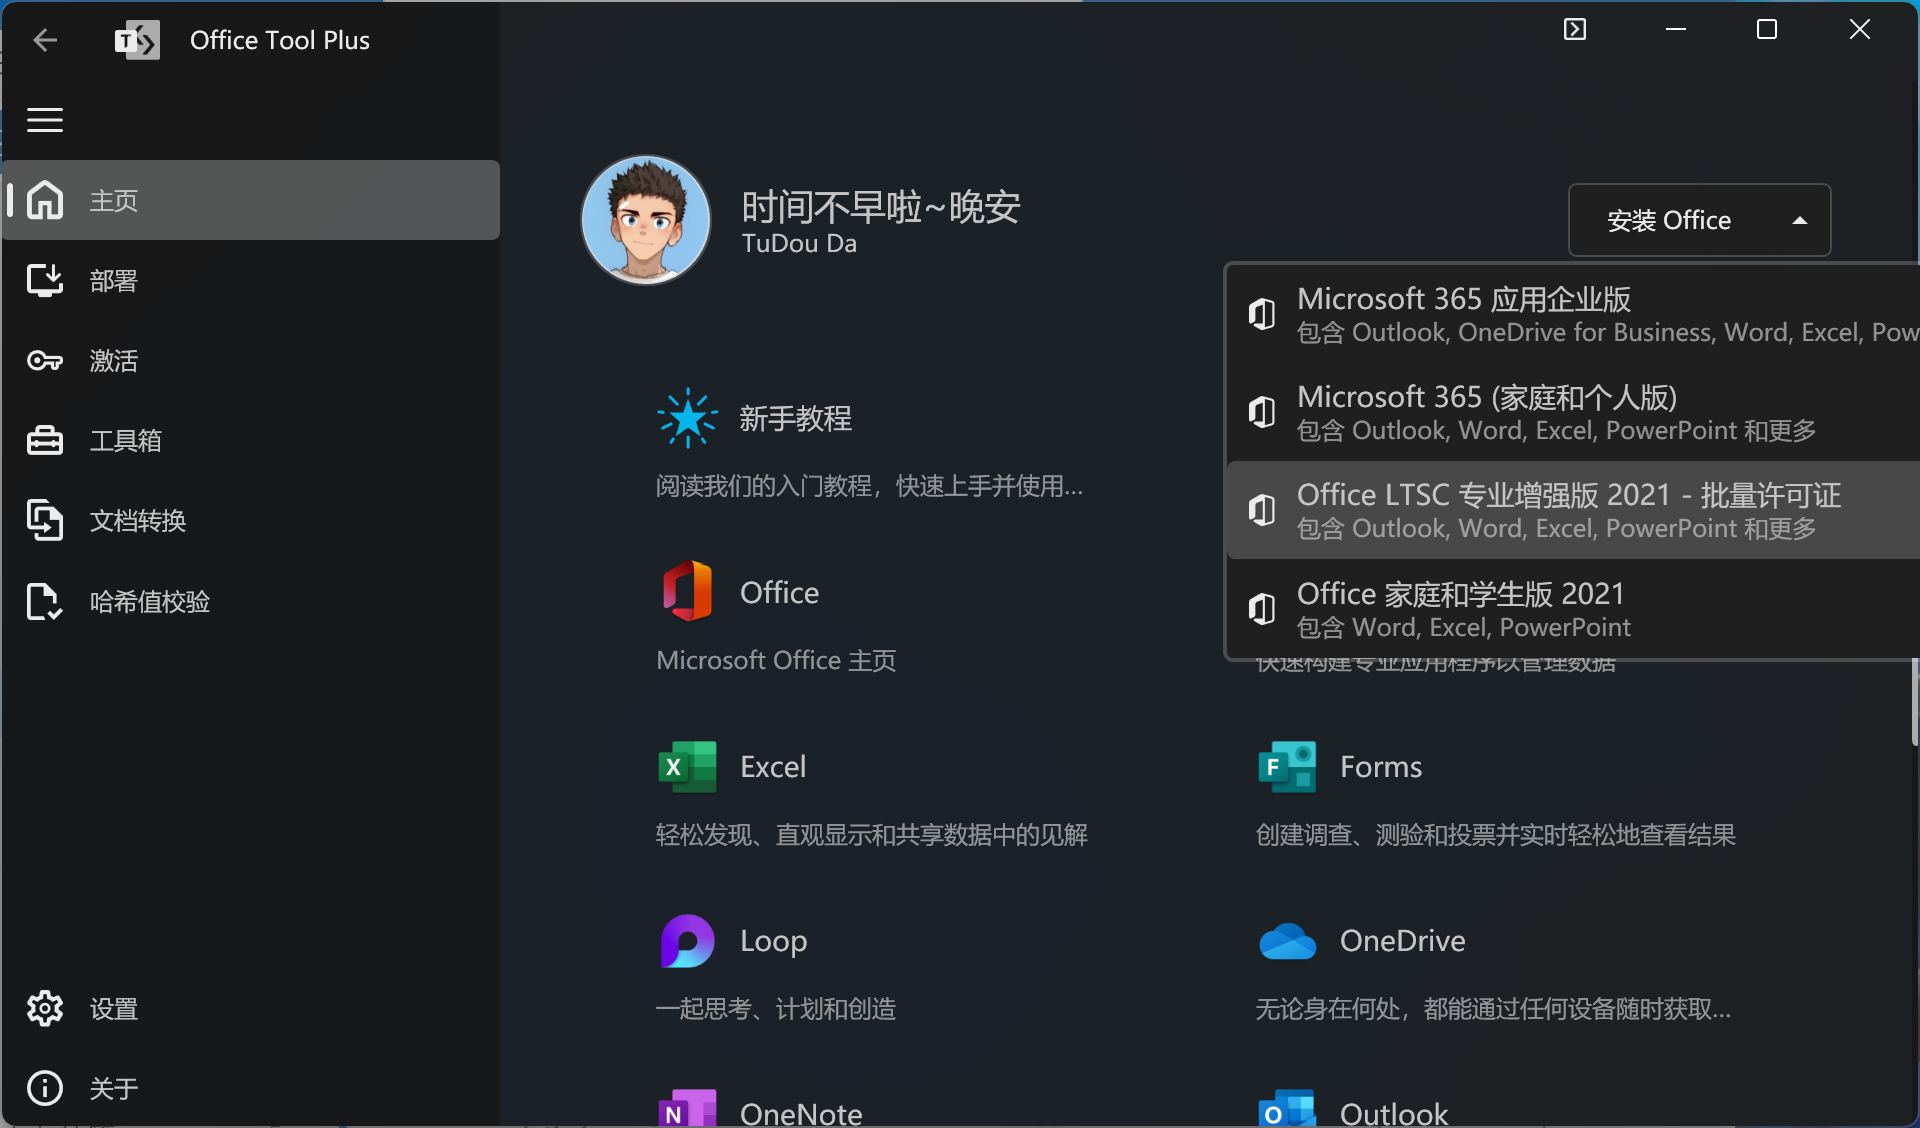Select Office LTSC 专业增强版 2021 option
Viewport: 1920px width, 1128px height.
pos(1570,510)
